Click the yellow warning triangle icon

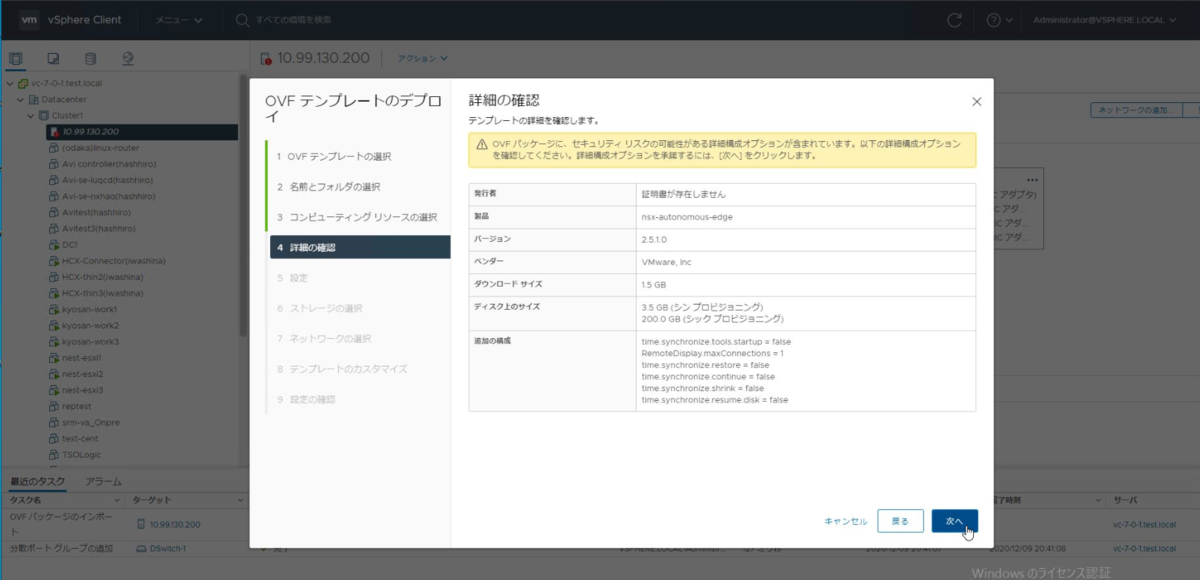481,146
